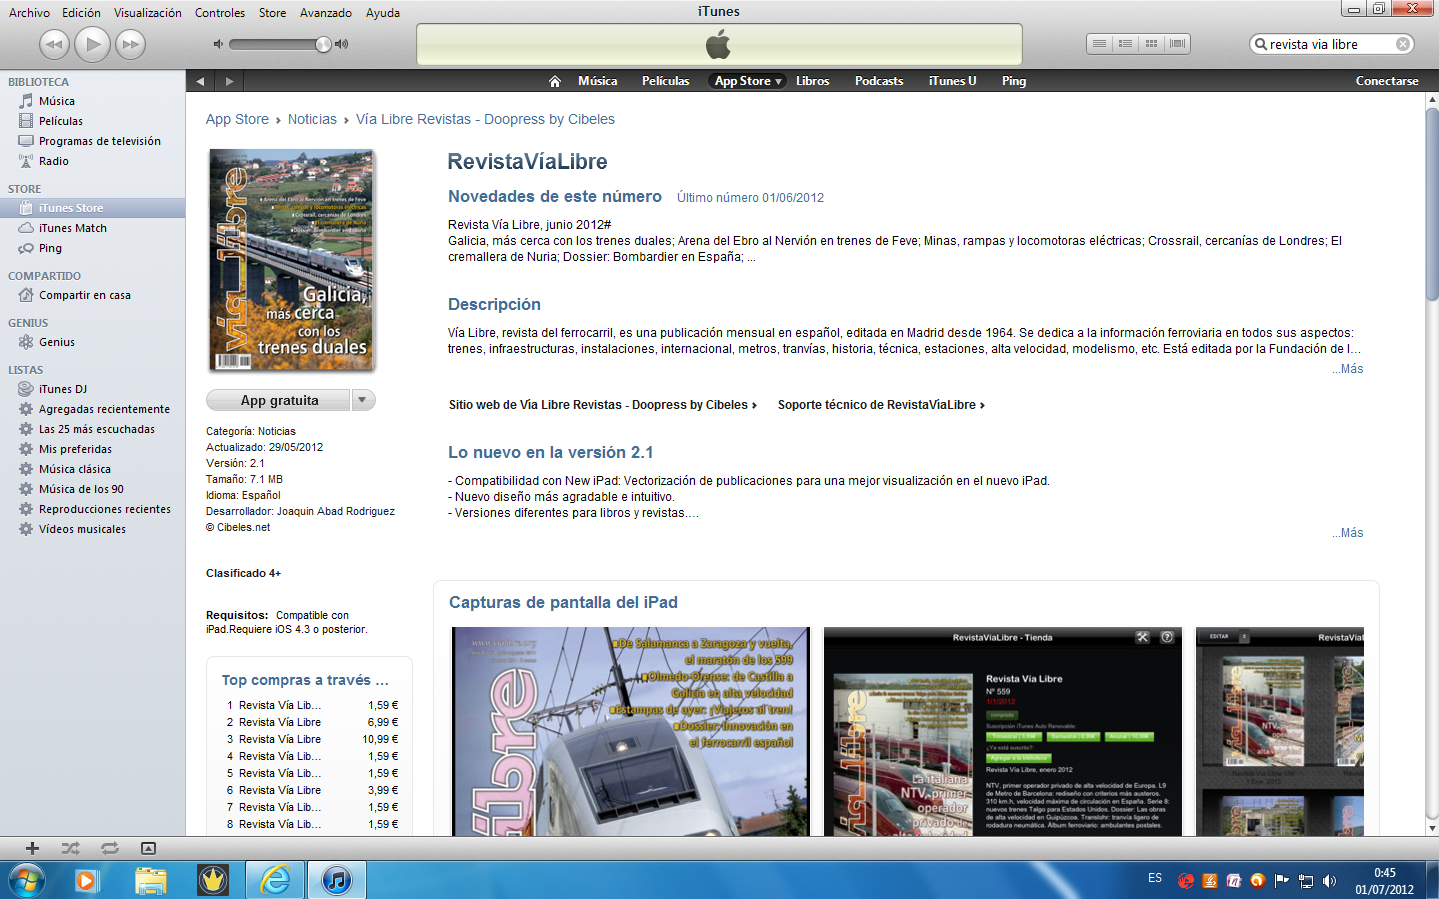Click the high-volume speaker icon
1439x899 pixels.
click(x=341, y=44)
